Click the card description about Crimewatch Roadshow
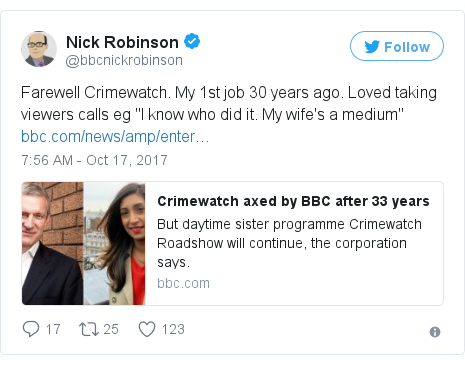 pyautogui.click(x=289, y=243)
